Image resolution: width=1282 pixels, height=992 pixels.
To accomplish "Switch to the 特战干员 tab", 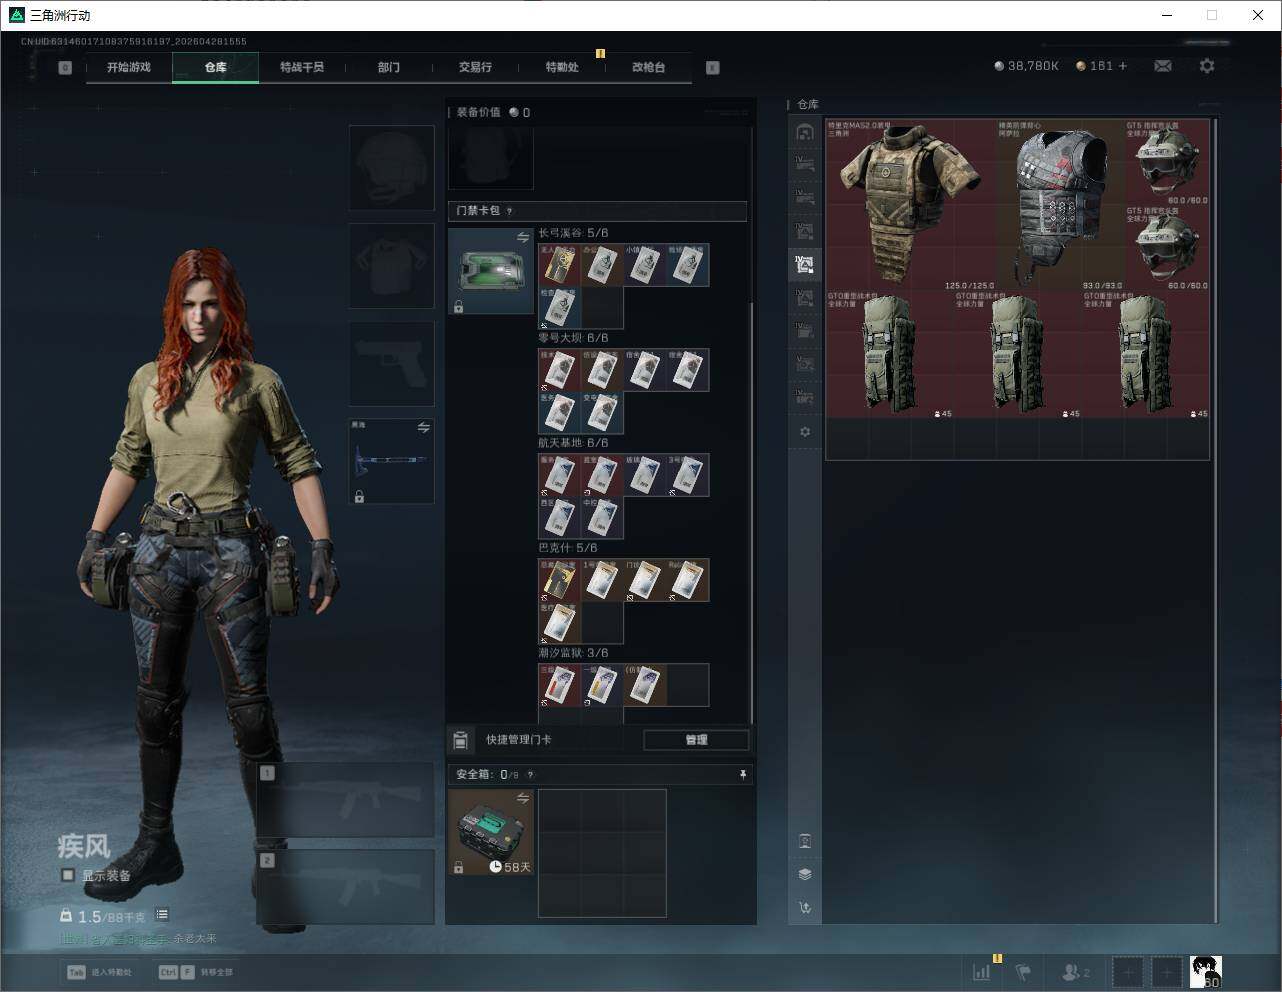I will (x=302, y=67).
